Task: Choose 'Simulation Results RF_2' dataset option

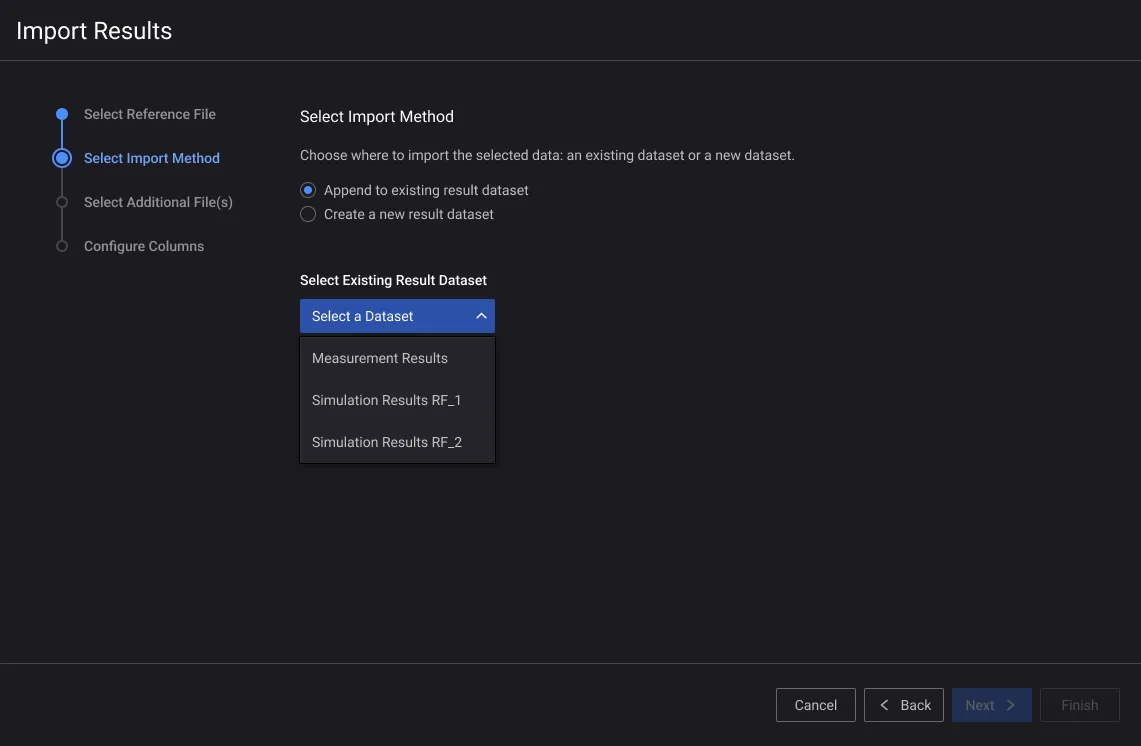Action: pos(397,442)
